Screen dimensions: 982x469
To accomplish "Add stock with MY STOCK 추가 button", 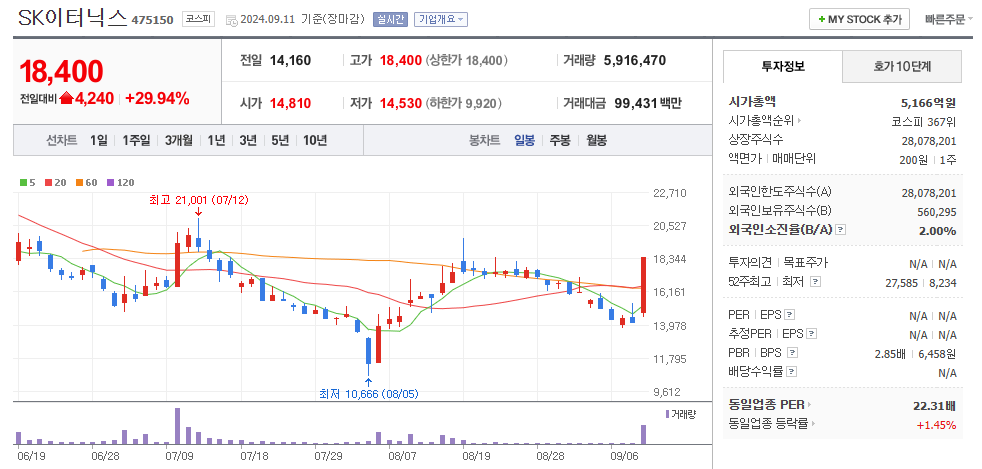I will [x=859, y=19].
